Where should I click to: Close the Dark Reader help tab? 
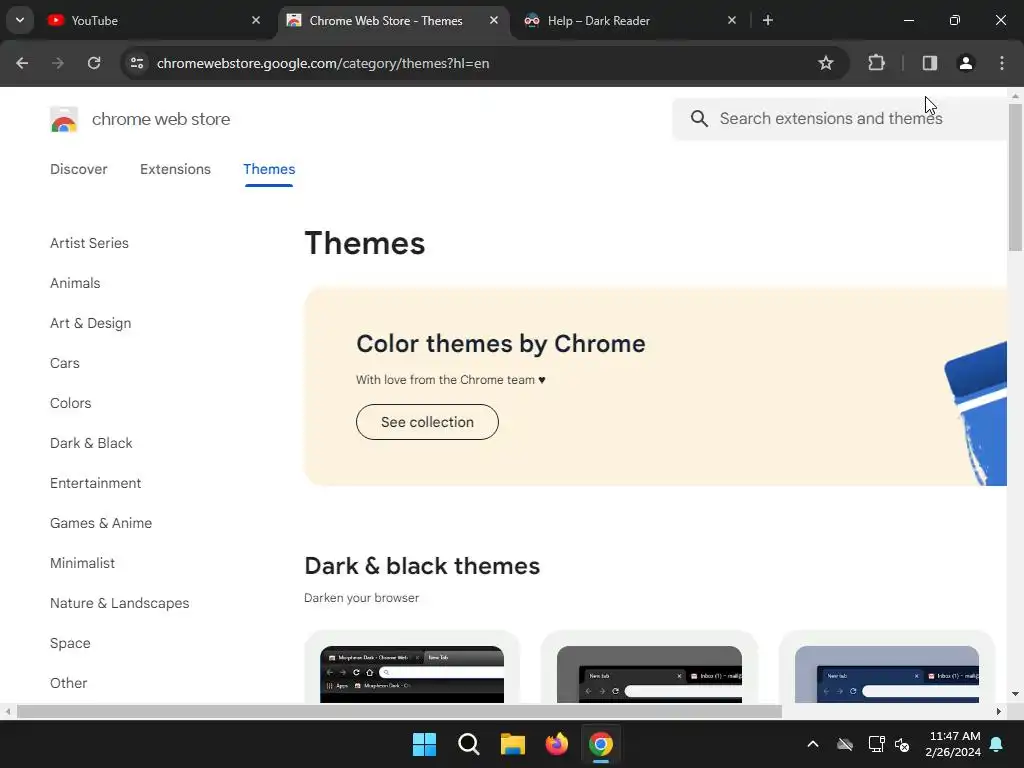point(732,20)
